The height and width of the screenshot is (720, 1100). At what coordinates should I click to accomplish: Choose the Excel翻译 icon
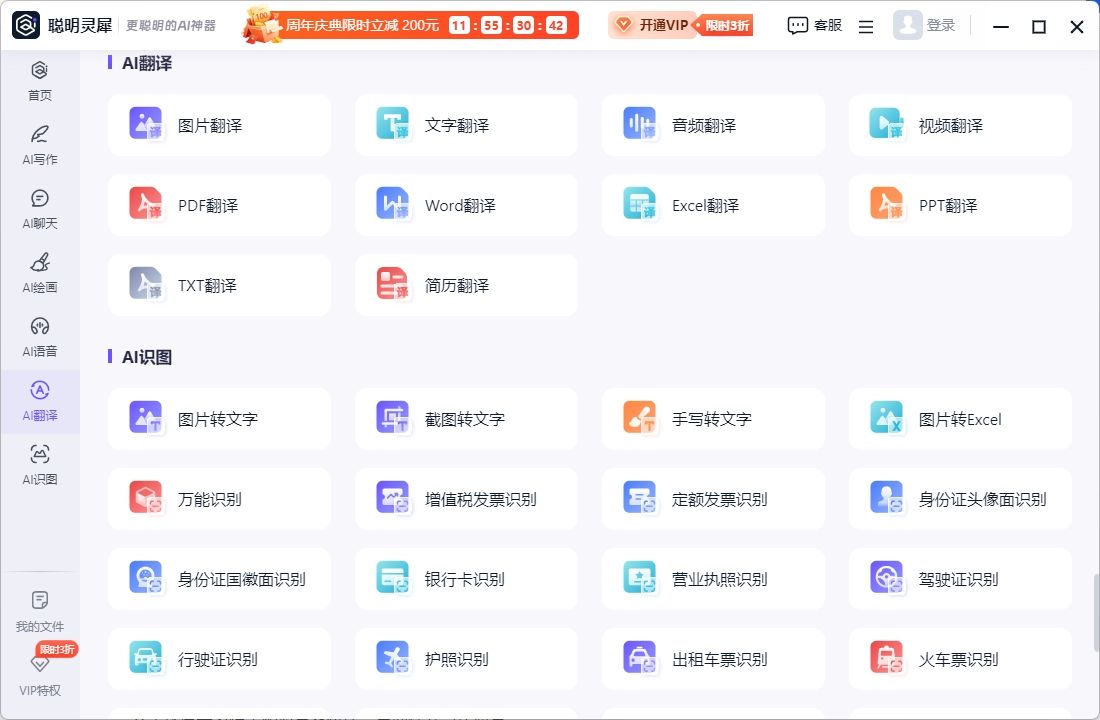tap(640, 204)
